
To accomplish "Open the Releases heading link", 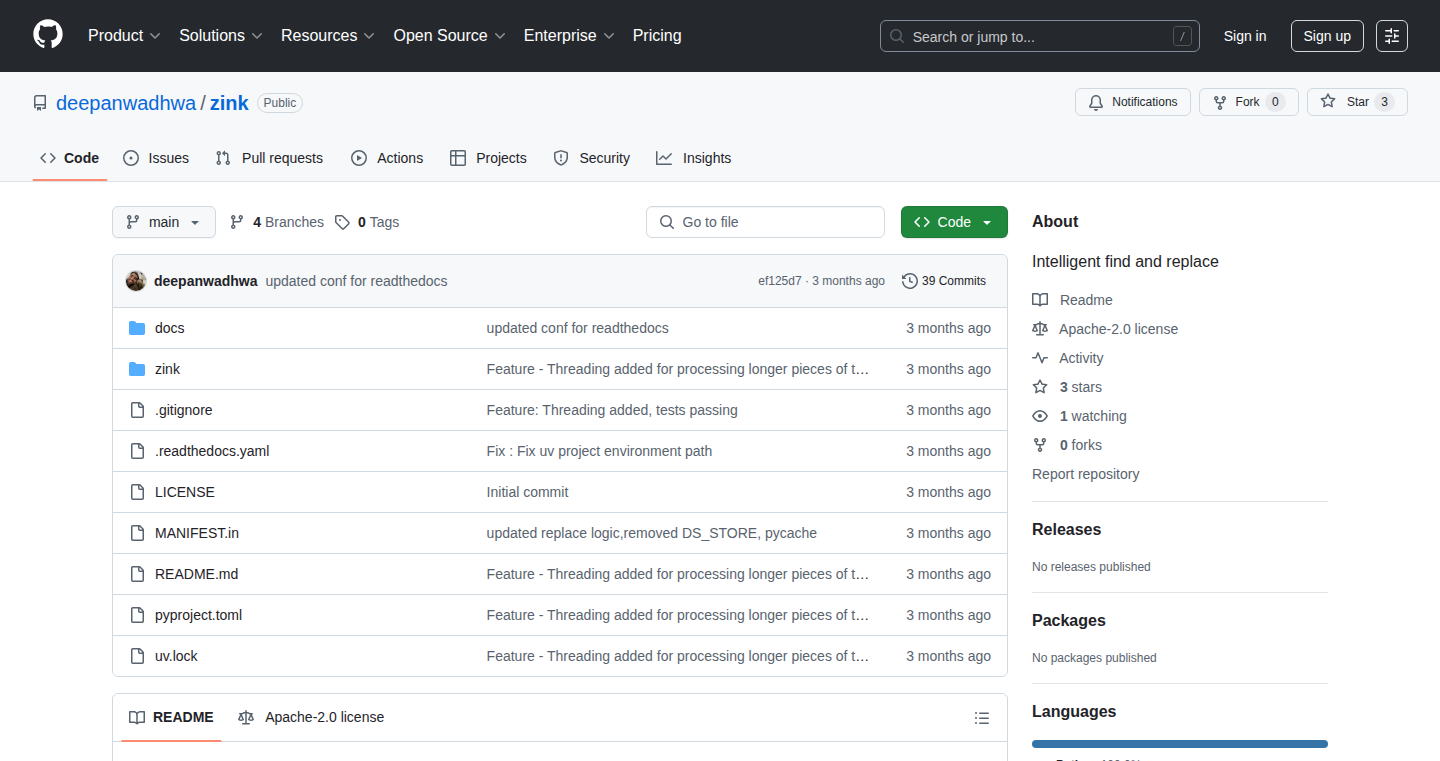I will [x=1066, y=529].
